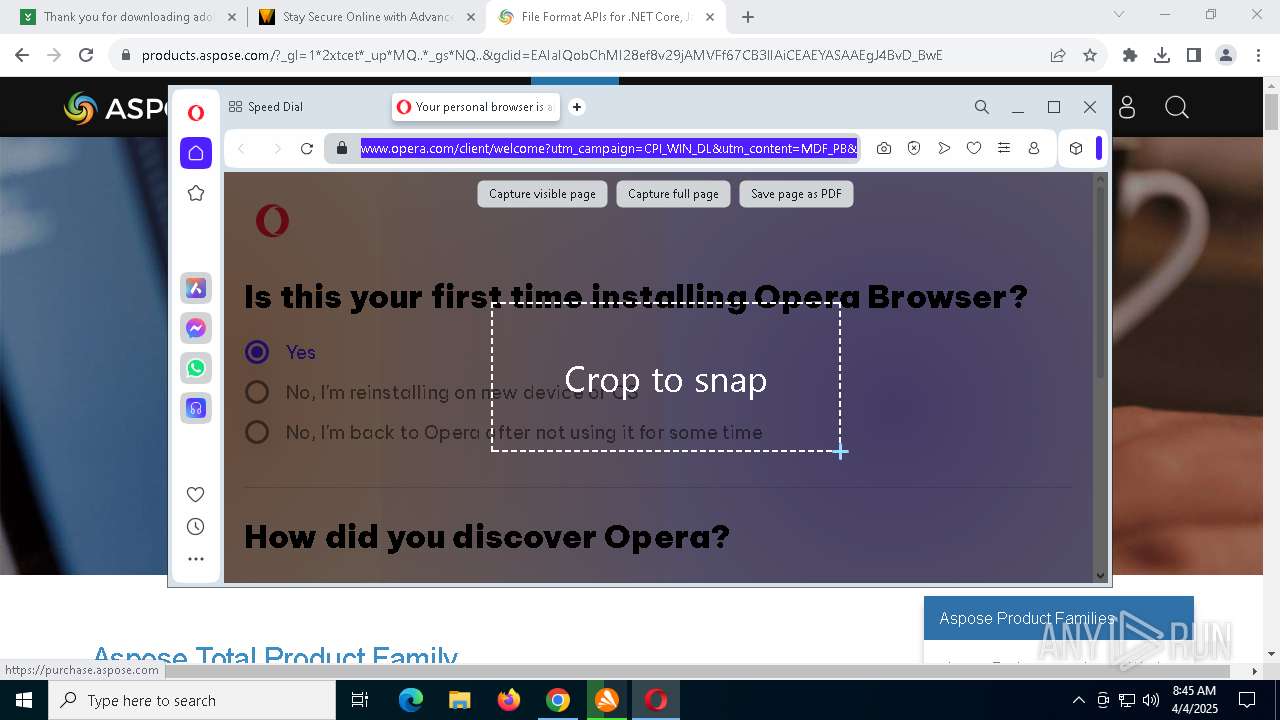Open a new Chrome tab
This screenshot has height=720, width=1280.
point(748,17)
